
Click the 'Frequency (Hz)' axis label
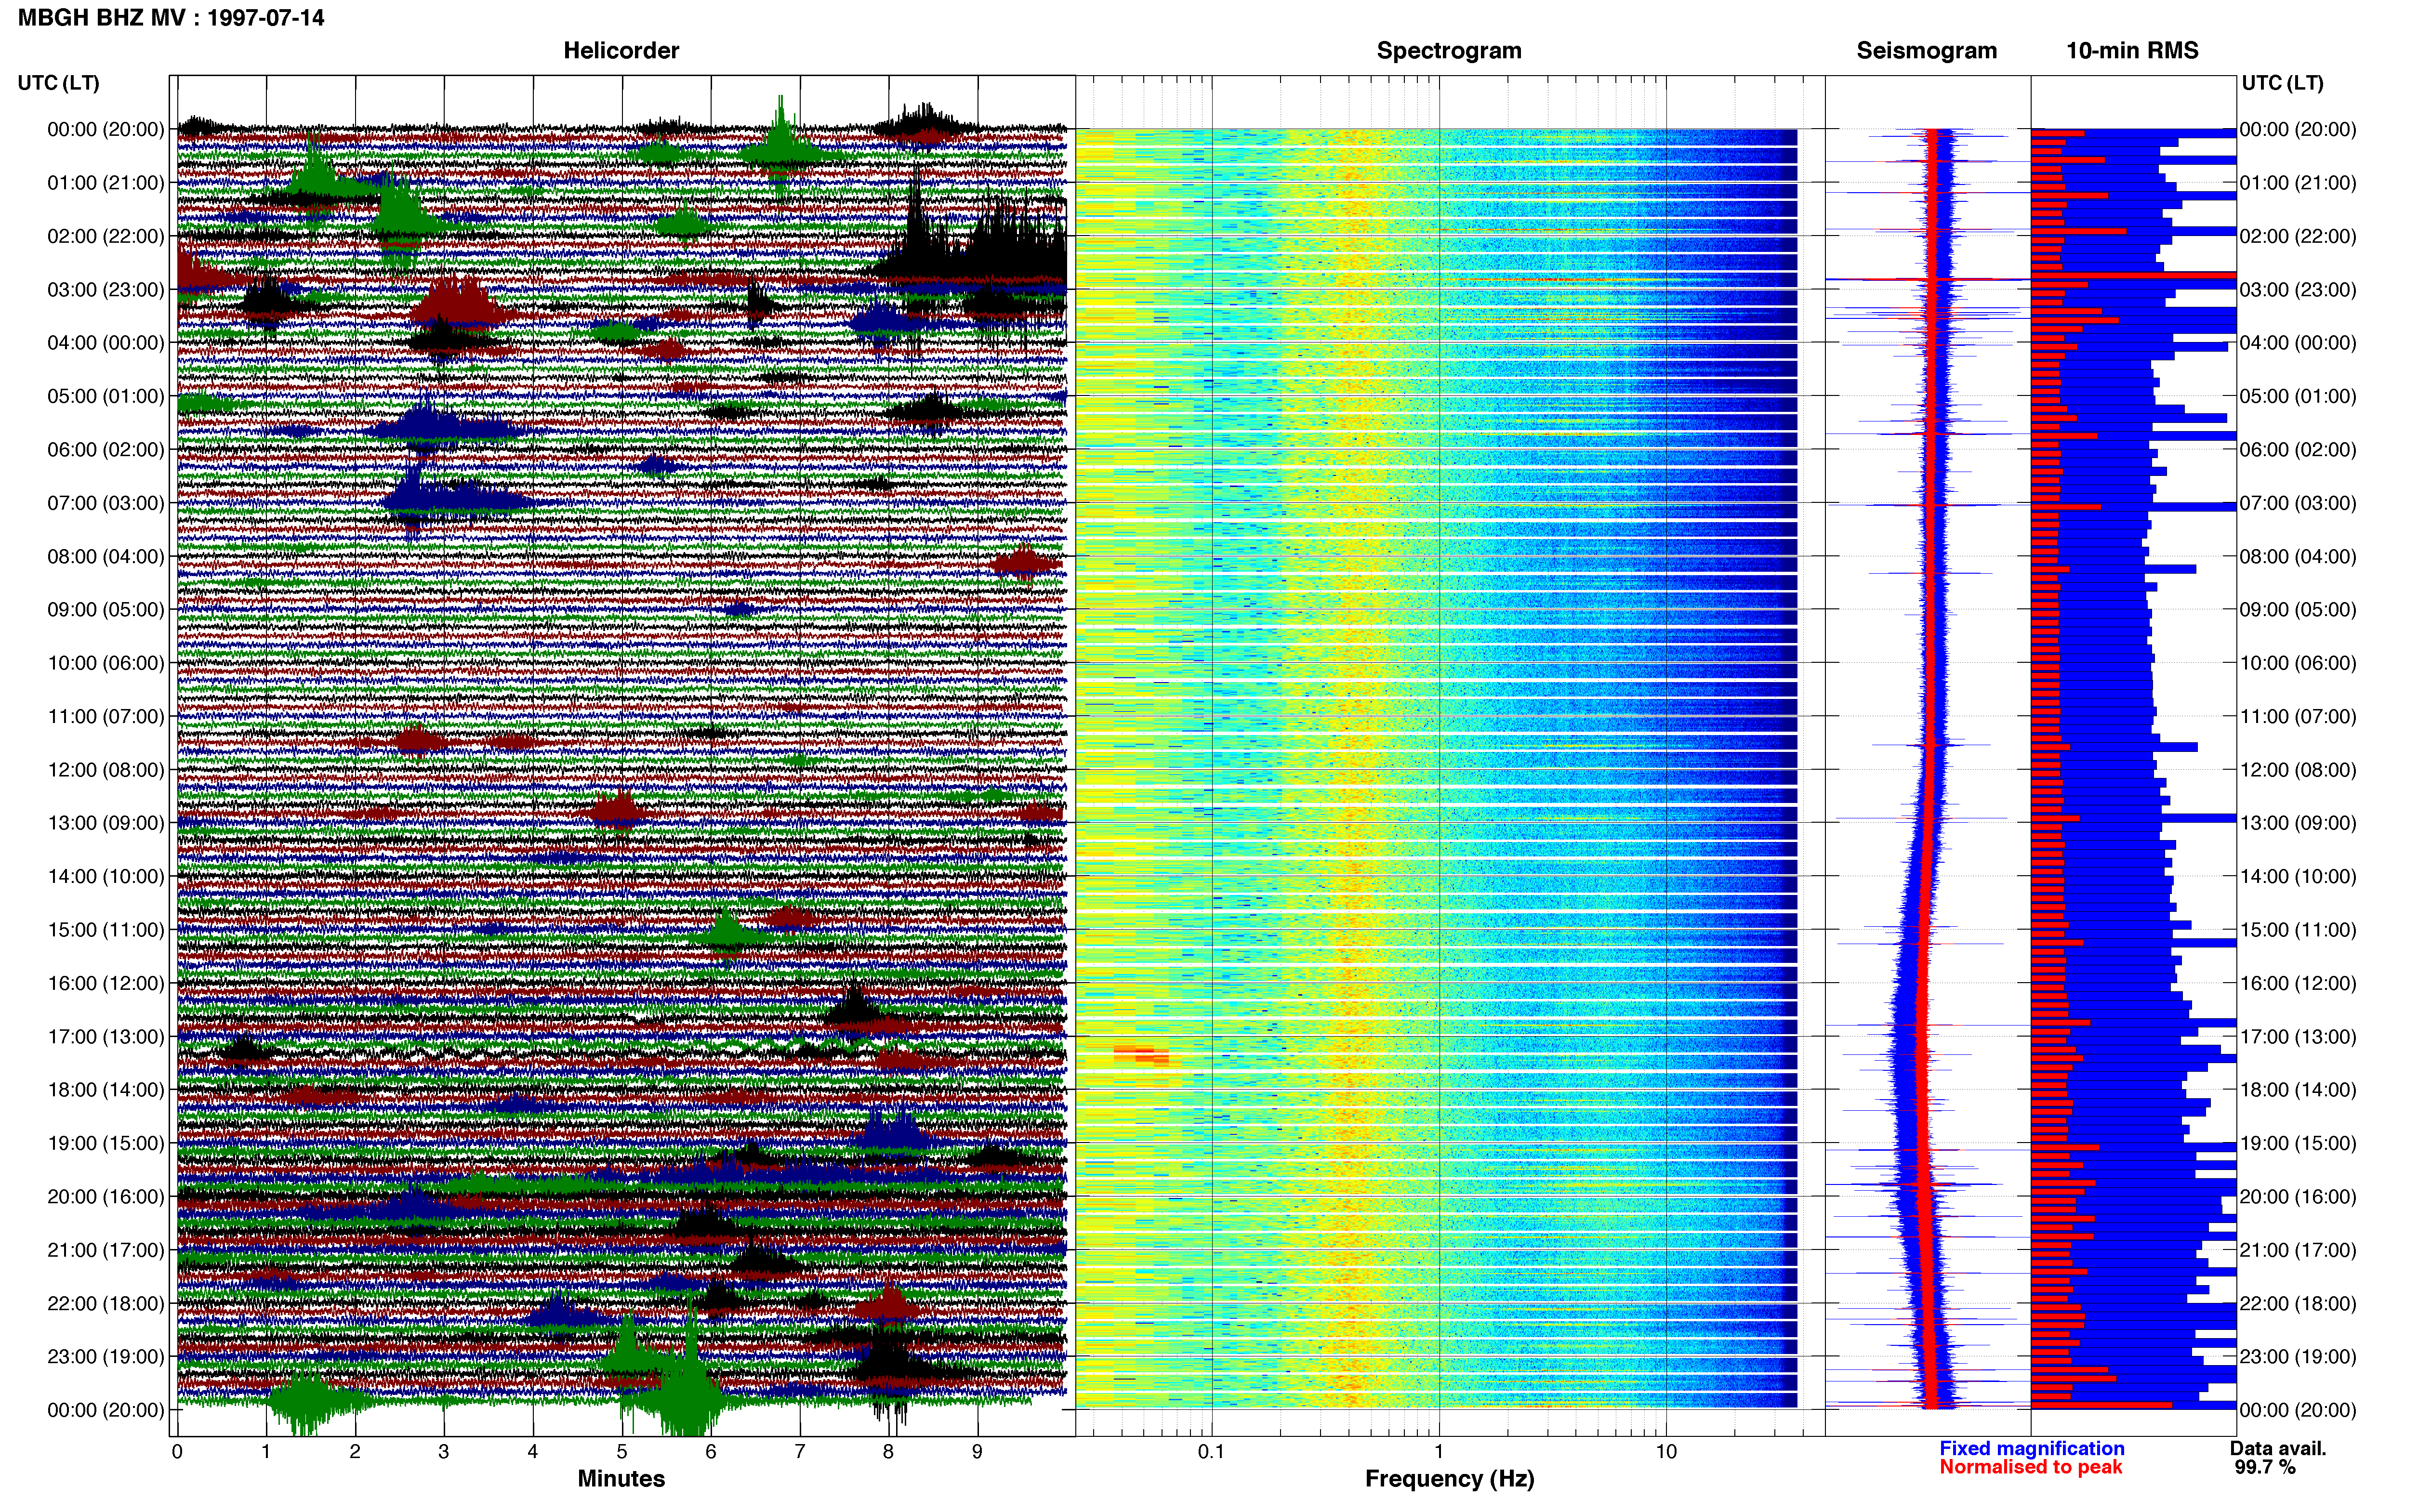point(1449,1479)
